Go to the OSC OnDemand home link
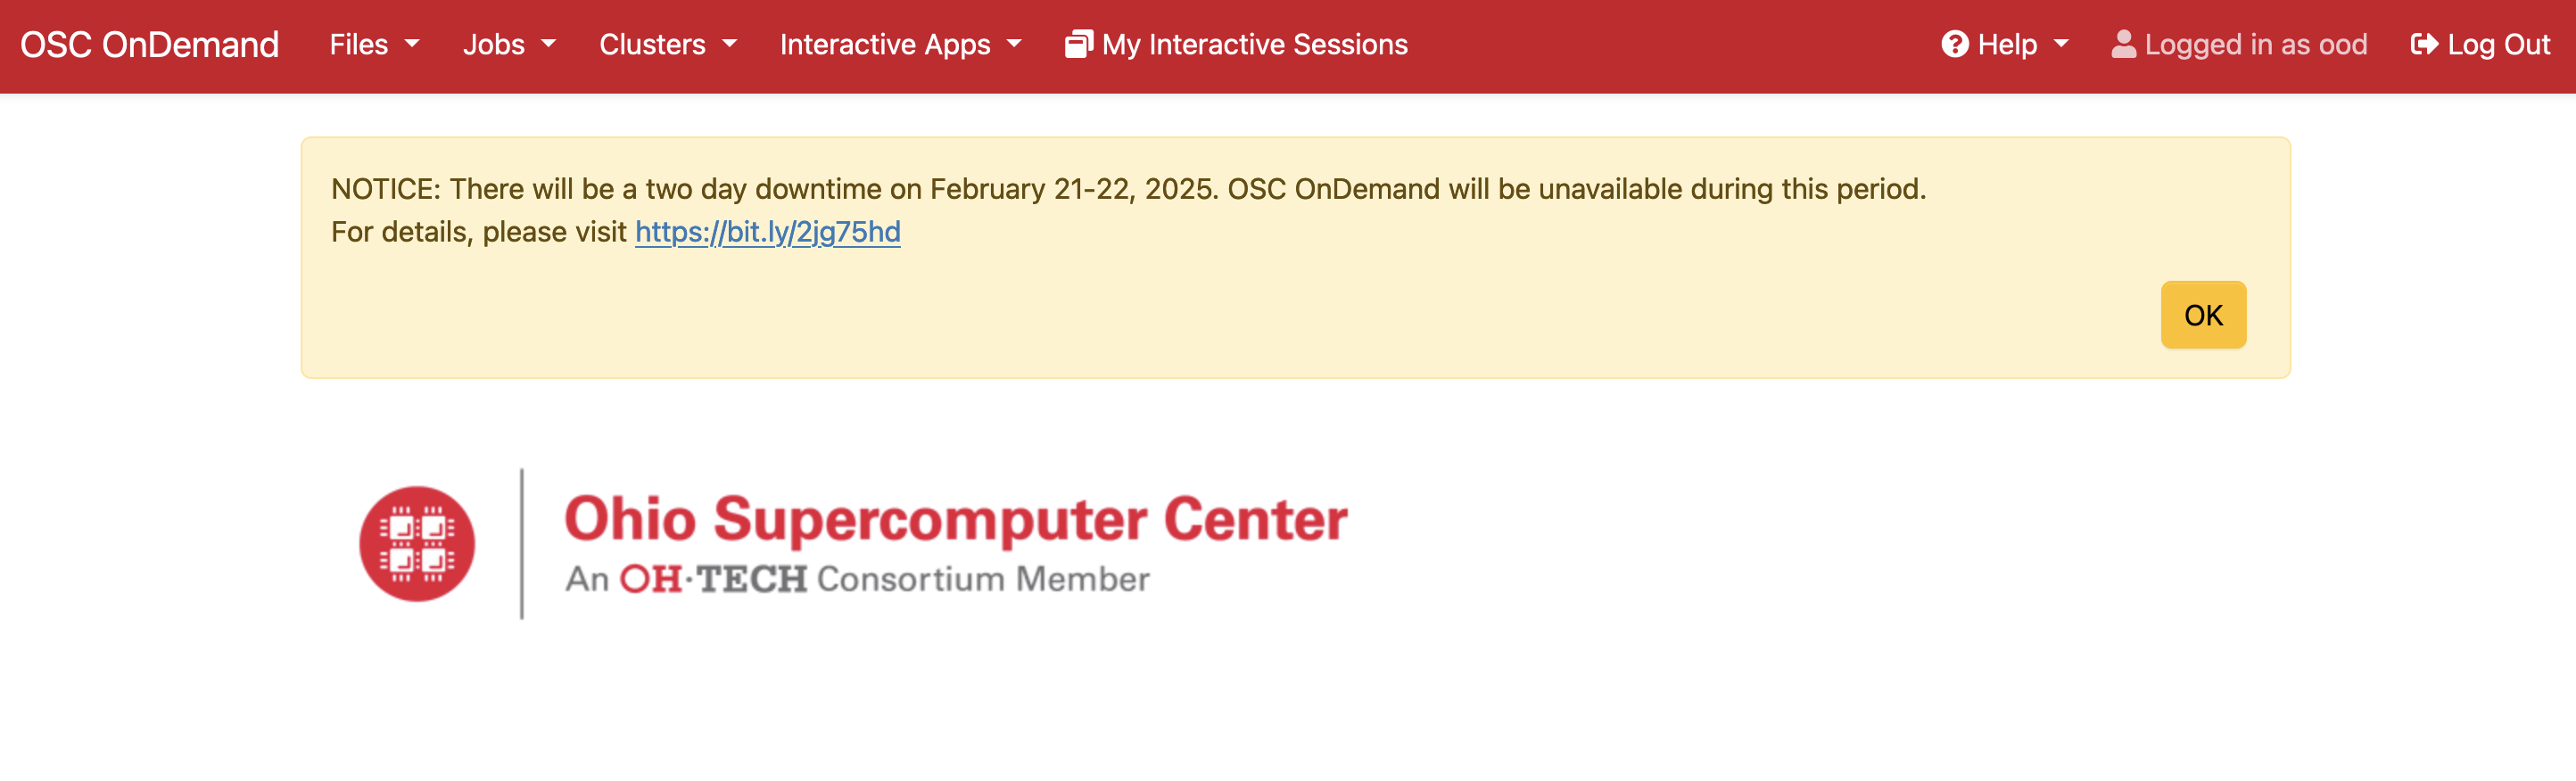 [149, 45]
